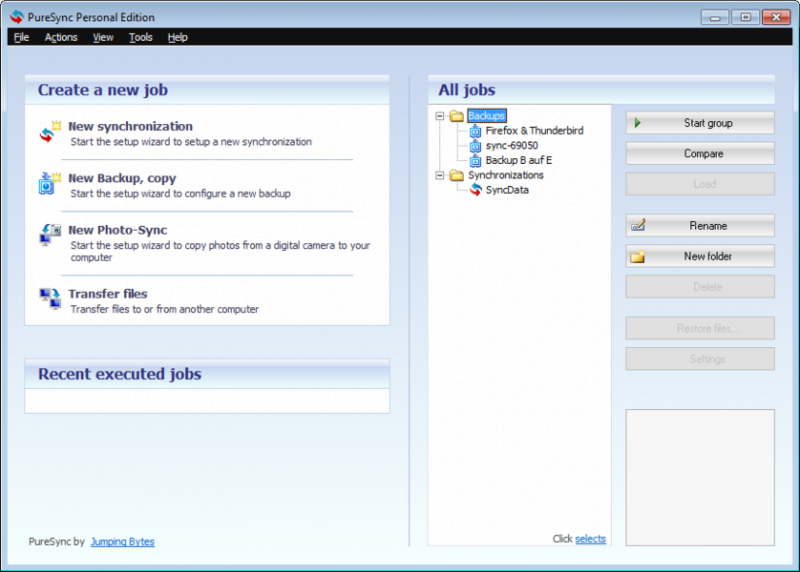The image size is (800, 572).
Task: Click the New Photo-Sync camera icon
Action: click(50, 235)
